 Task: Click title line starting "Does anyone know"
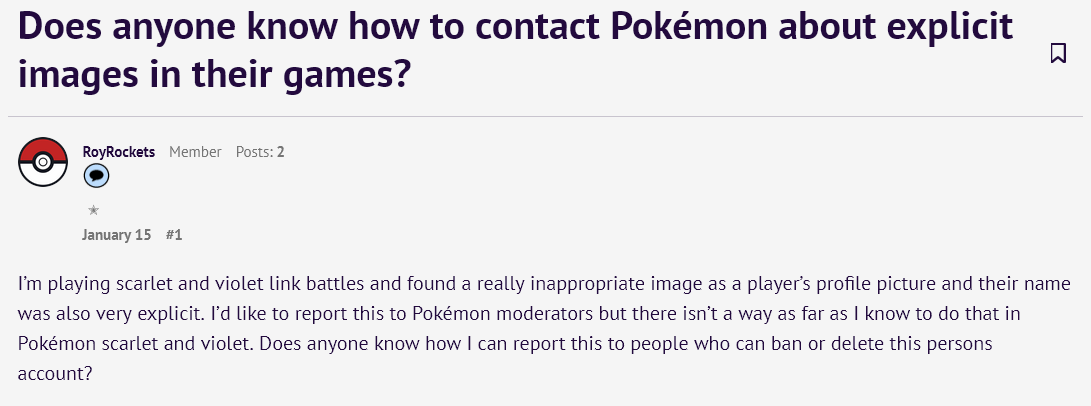tap(516, 26)
